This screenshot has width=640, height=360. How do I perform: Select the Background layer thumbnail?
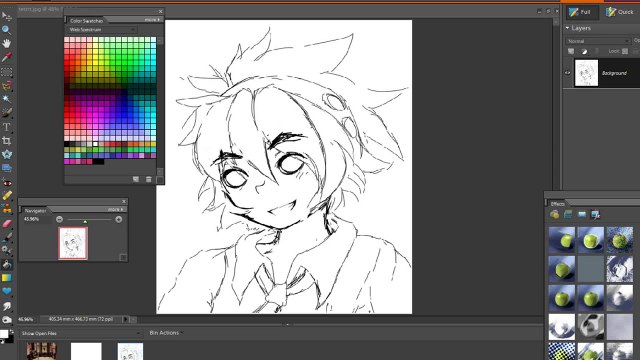pyautogui.click(x=587, y=73)
